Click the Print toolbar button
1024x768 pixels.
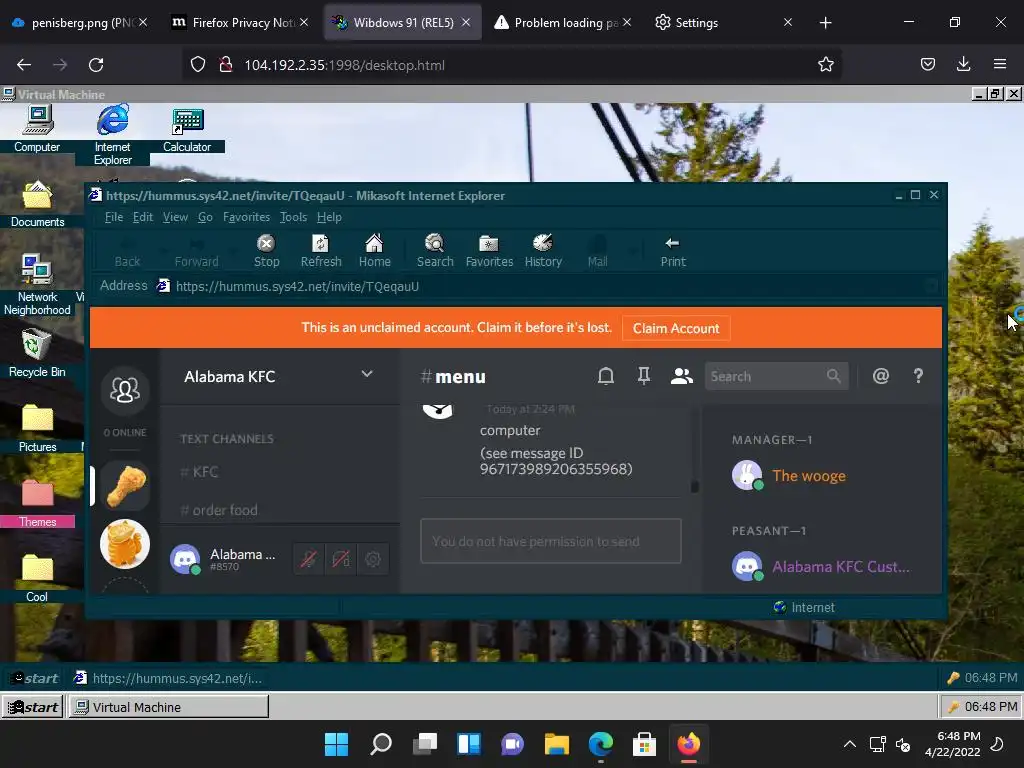click(x=673, y=251)
